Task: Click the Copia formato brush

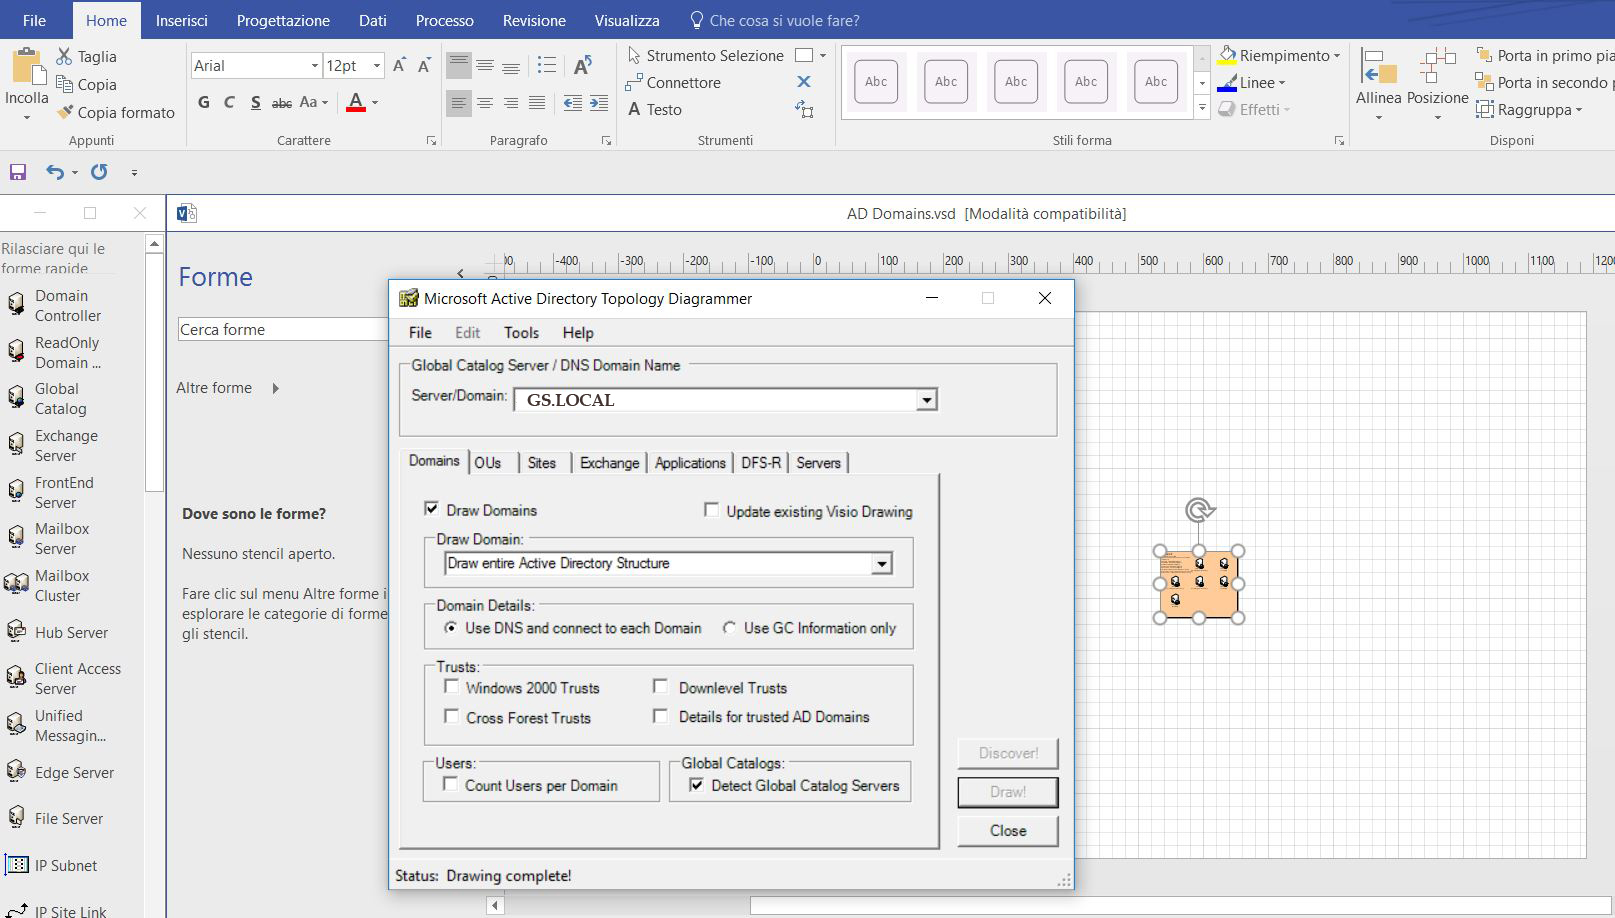Action: point(65,112)
